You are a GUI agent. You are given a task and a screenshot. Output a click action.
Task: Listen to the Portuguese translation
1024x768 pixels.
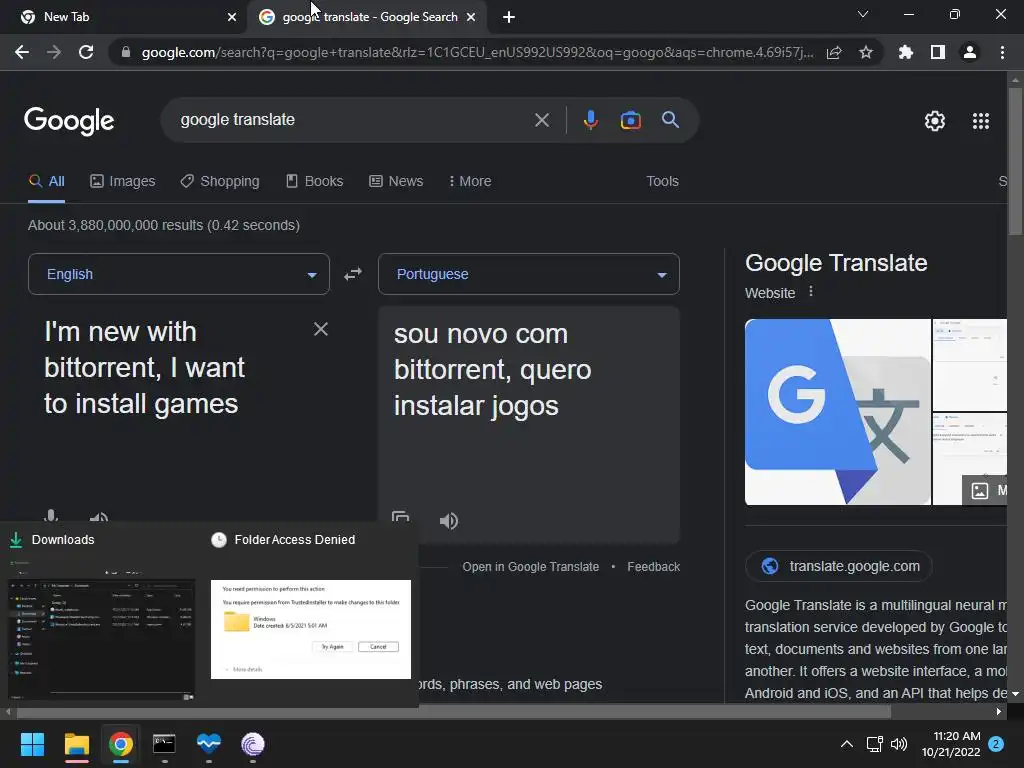click(449, 521)
